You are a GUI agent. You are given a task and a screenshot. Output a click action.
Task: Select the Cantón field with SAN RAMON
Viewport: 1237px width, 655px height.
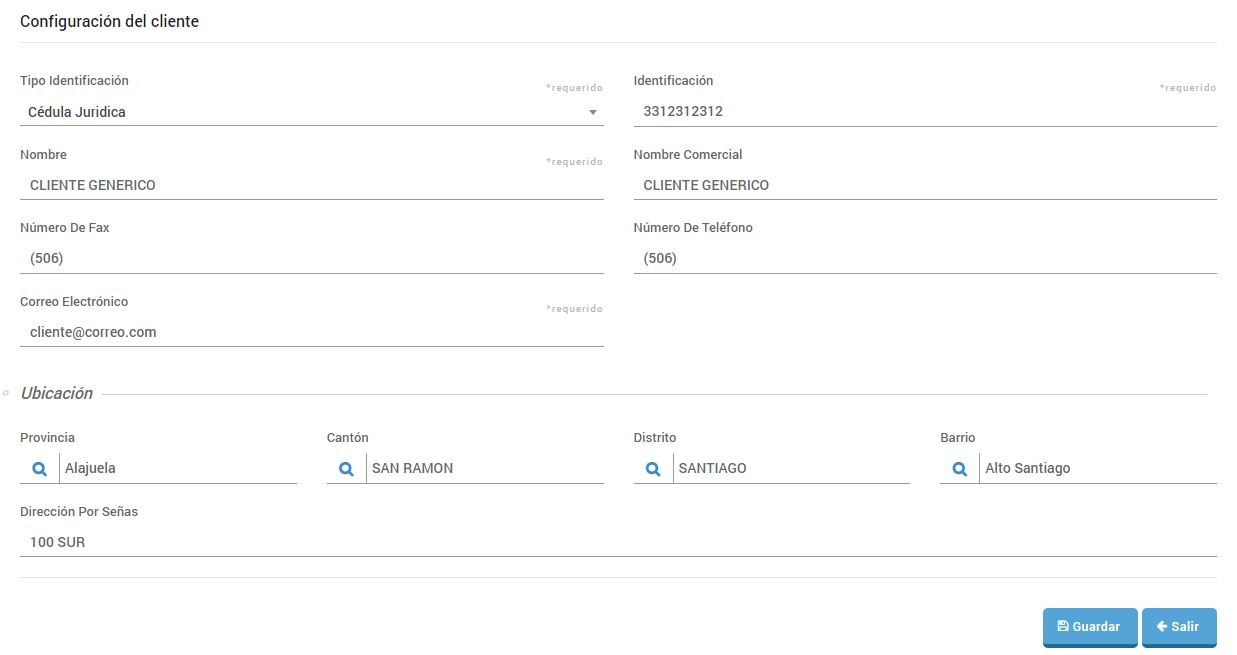(484, 468)
